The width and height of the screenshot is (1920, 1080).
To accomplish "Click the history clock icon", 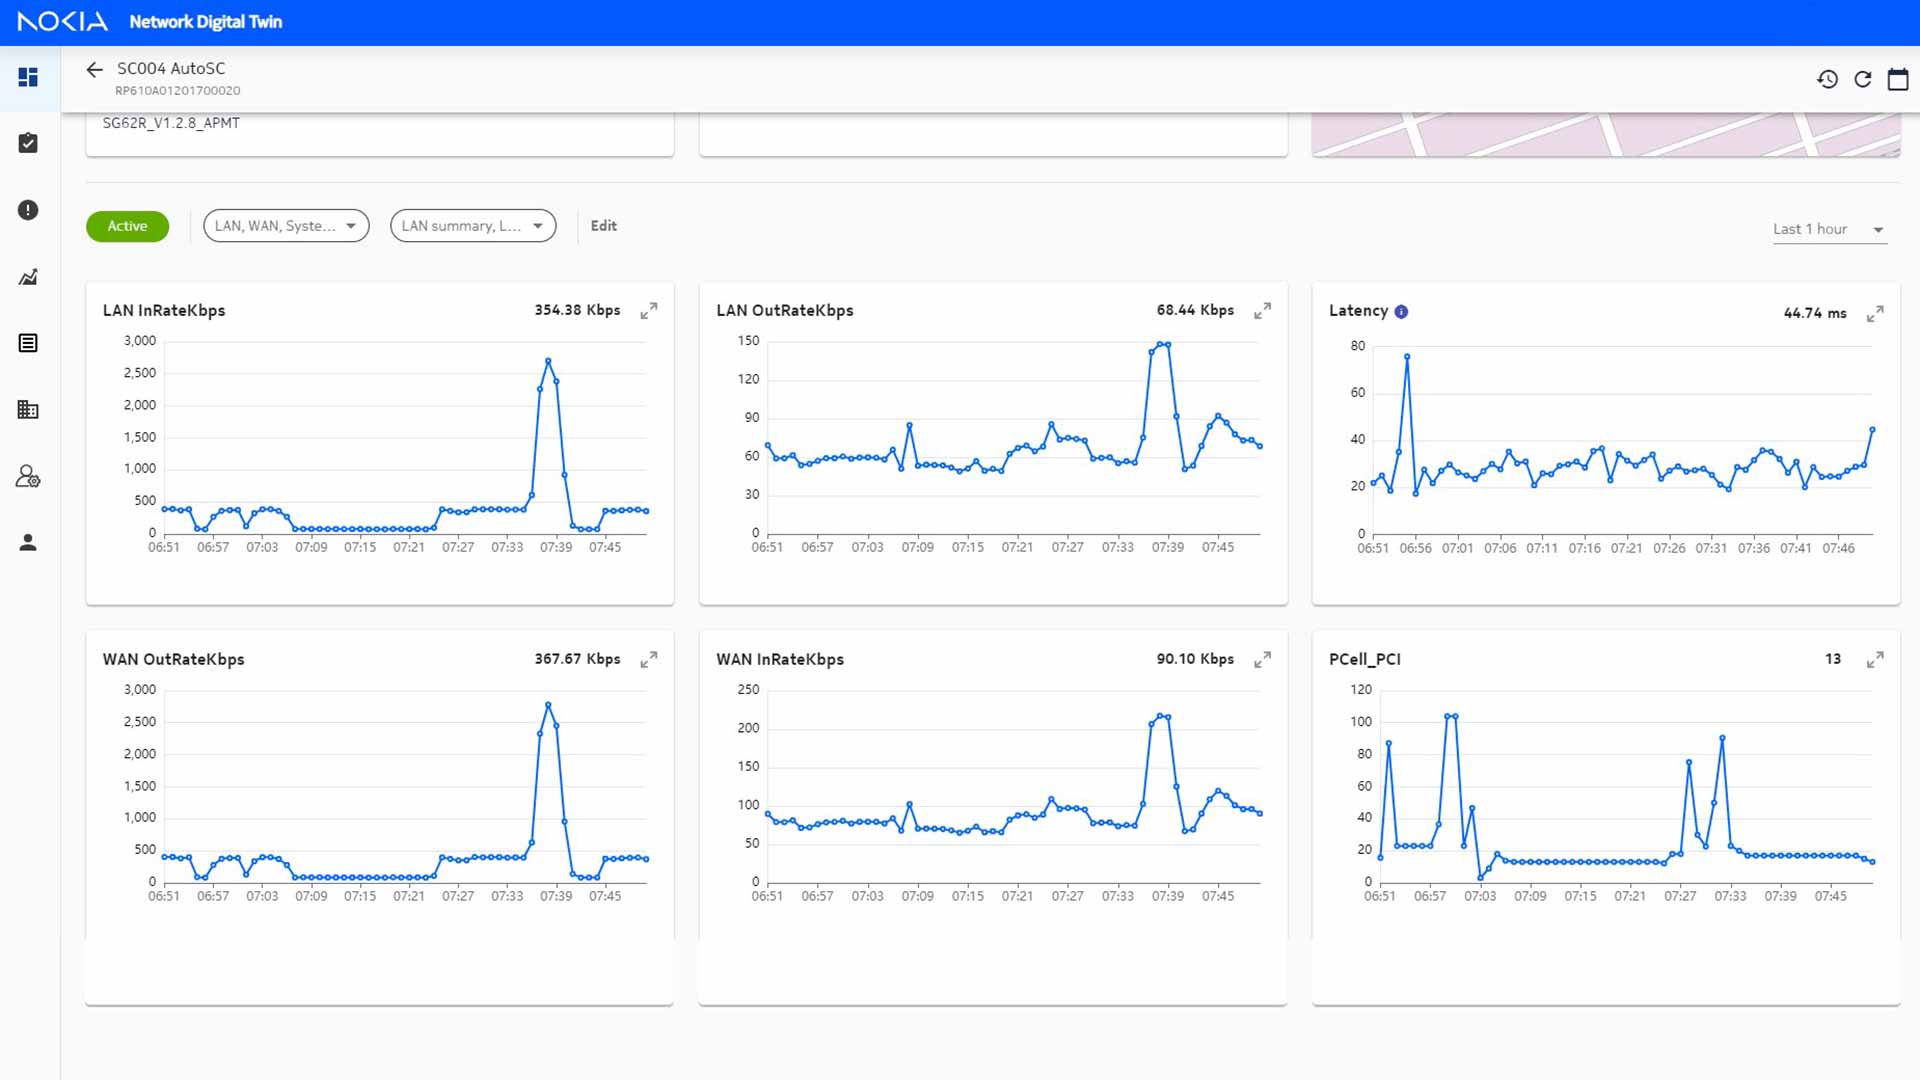I will pyautogui.click(x=1827, y=79).
